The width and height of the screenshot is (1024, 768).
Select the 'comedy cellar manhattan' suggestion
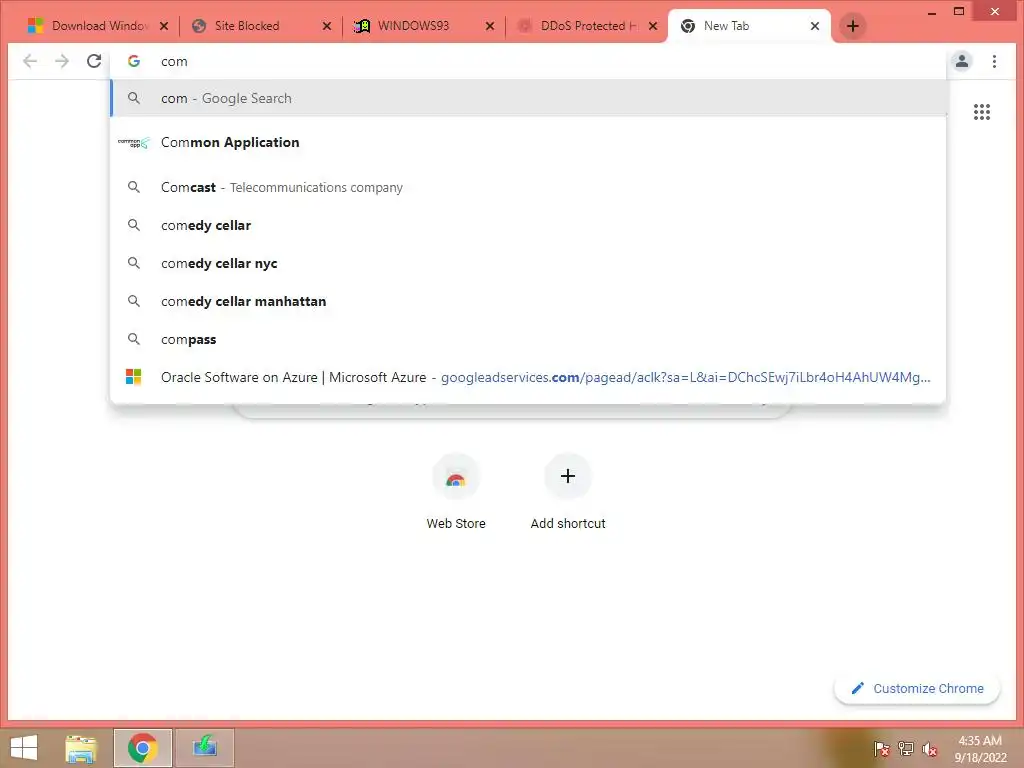[x=529, y=301]
